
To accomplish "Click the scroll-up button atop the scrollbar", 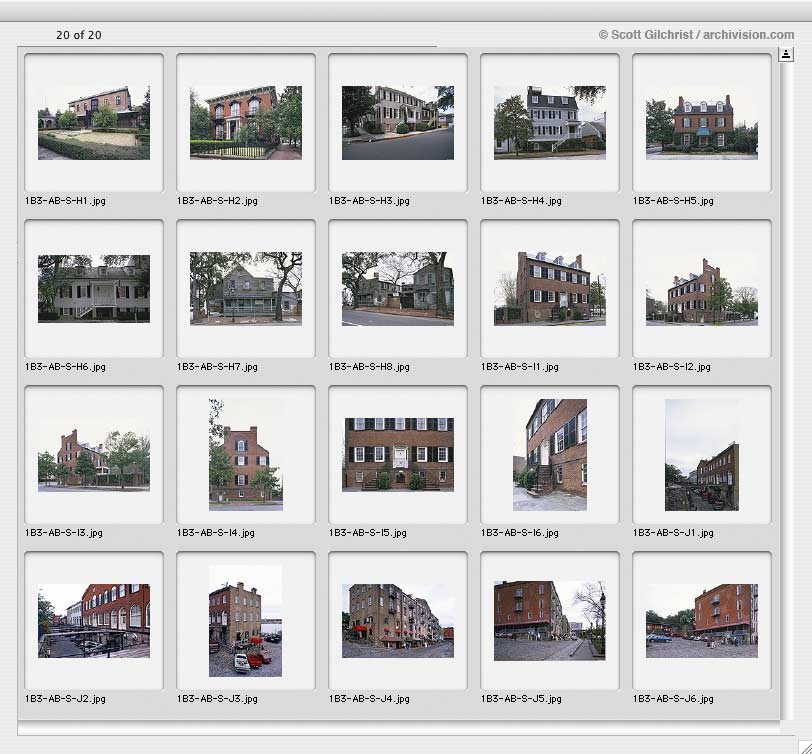I will 786,54.
